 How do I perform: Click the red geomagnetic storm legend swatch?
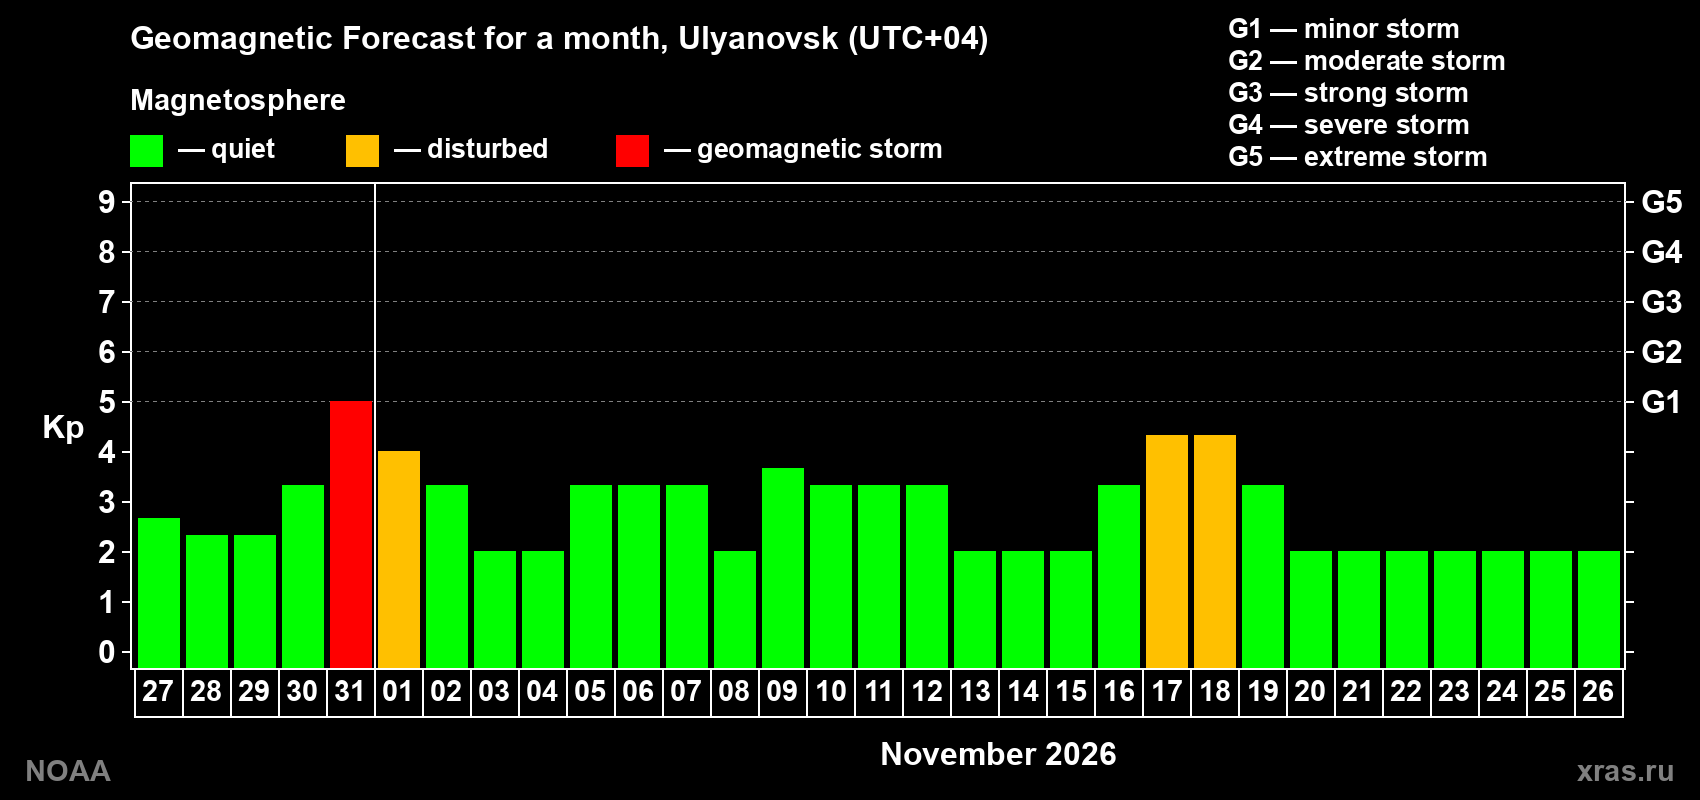coord(632,151)
